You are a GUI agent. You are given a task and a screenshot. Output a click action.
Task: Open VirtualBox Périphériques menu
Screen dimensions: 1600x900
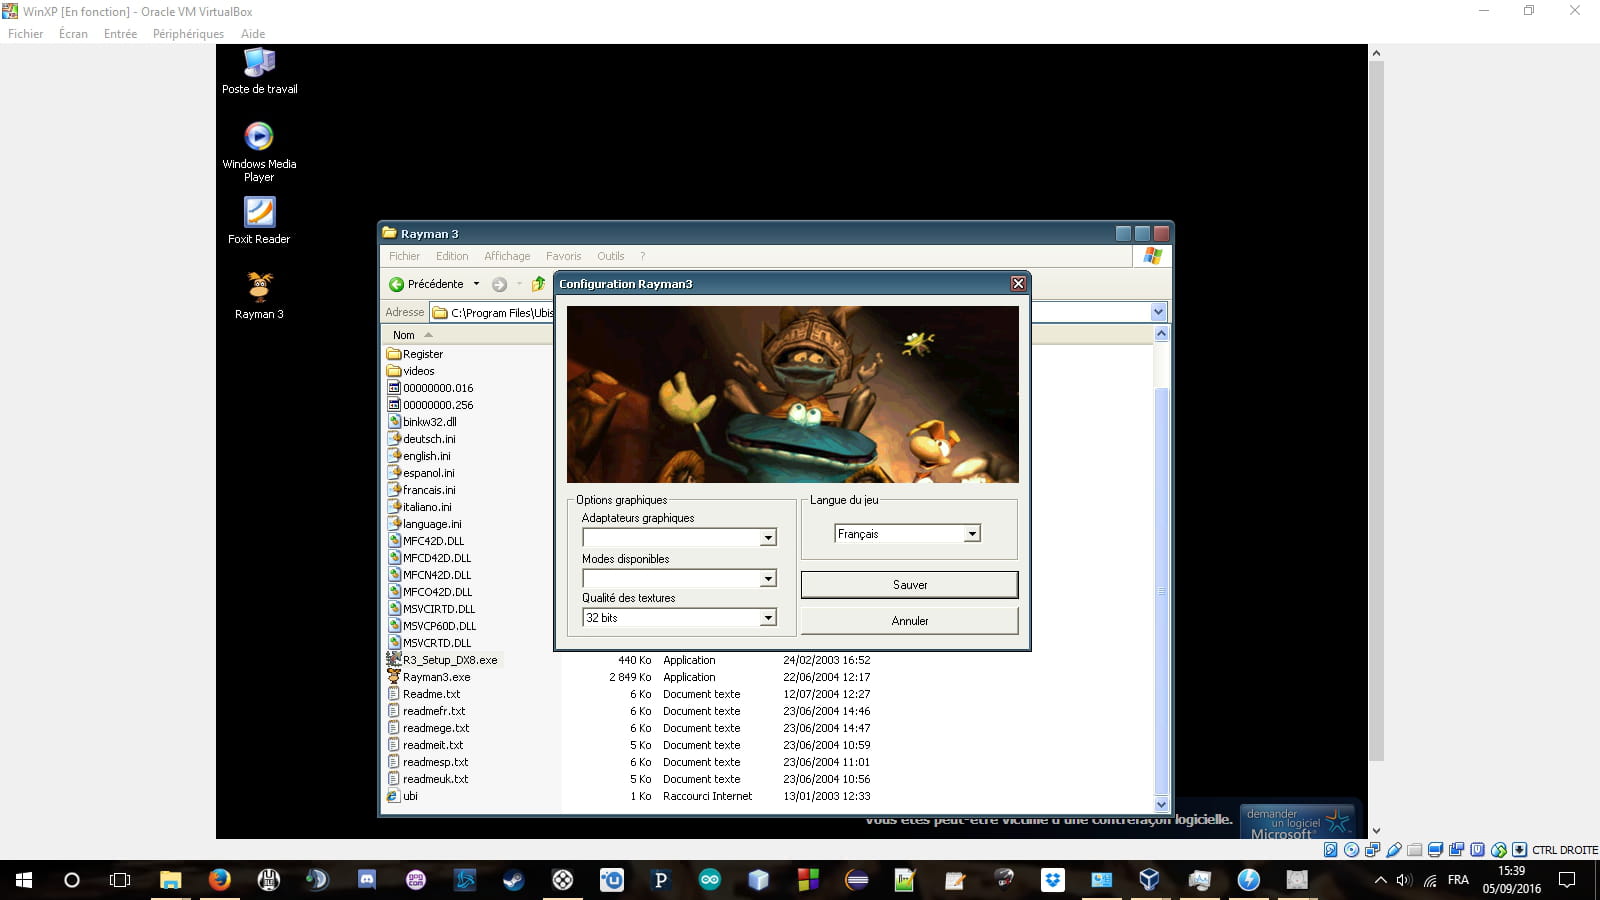click(x=188, y=34)
